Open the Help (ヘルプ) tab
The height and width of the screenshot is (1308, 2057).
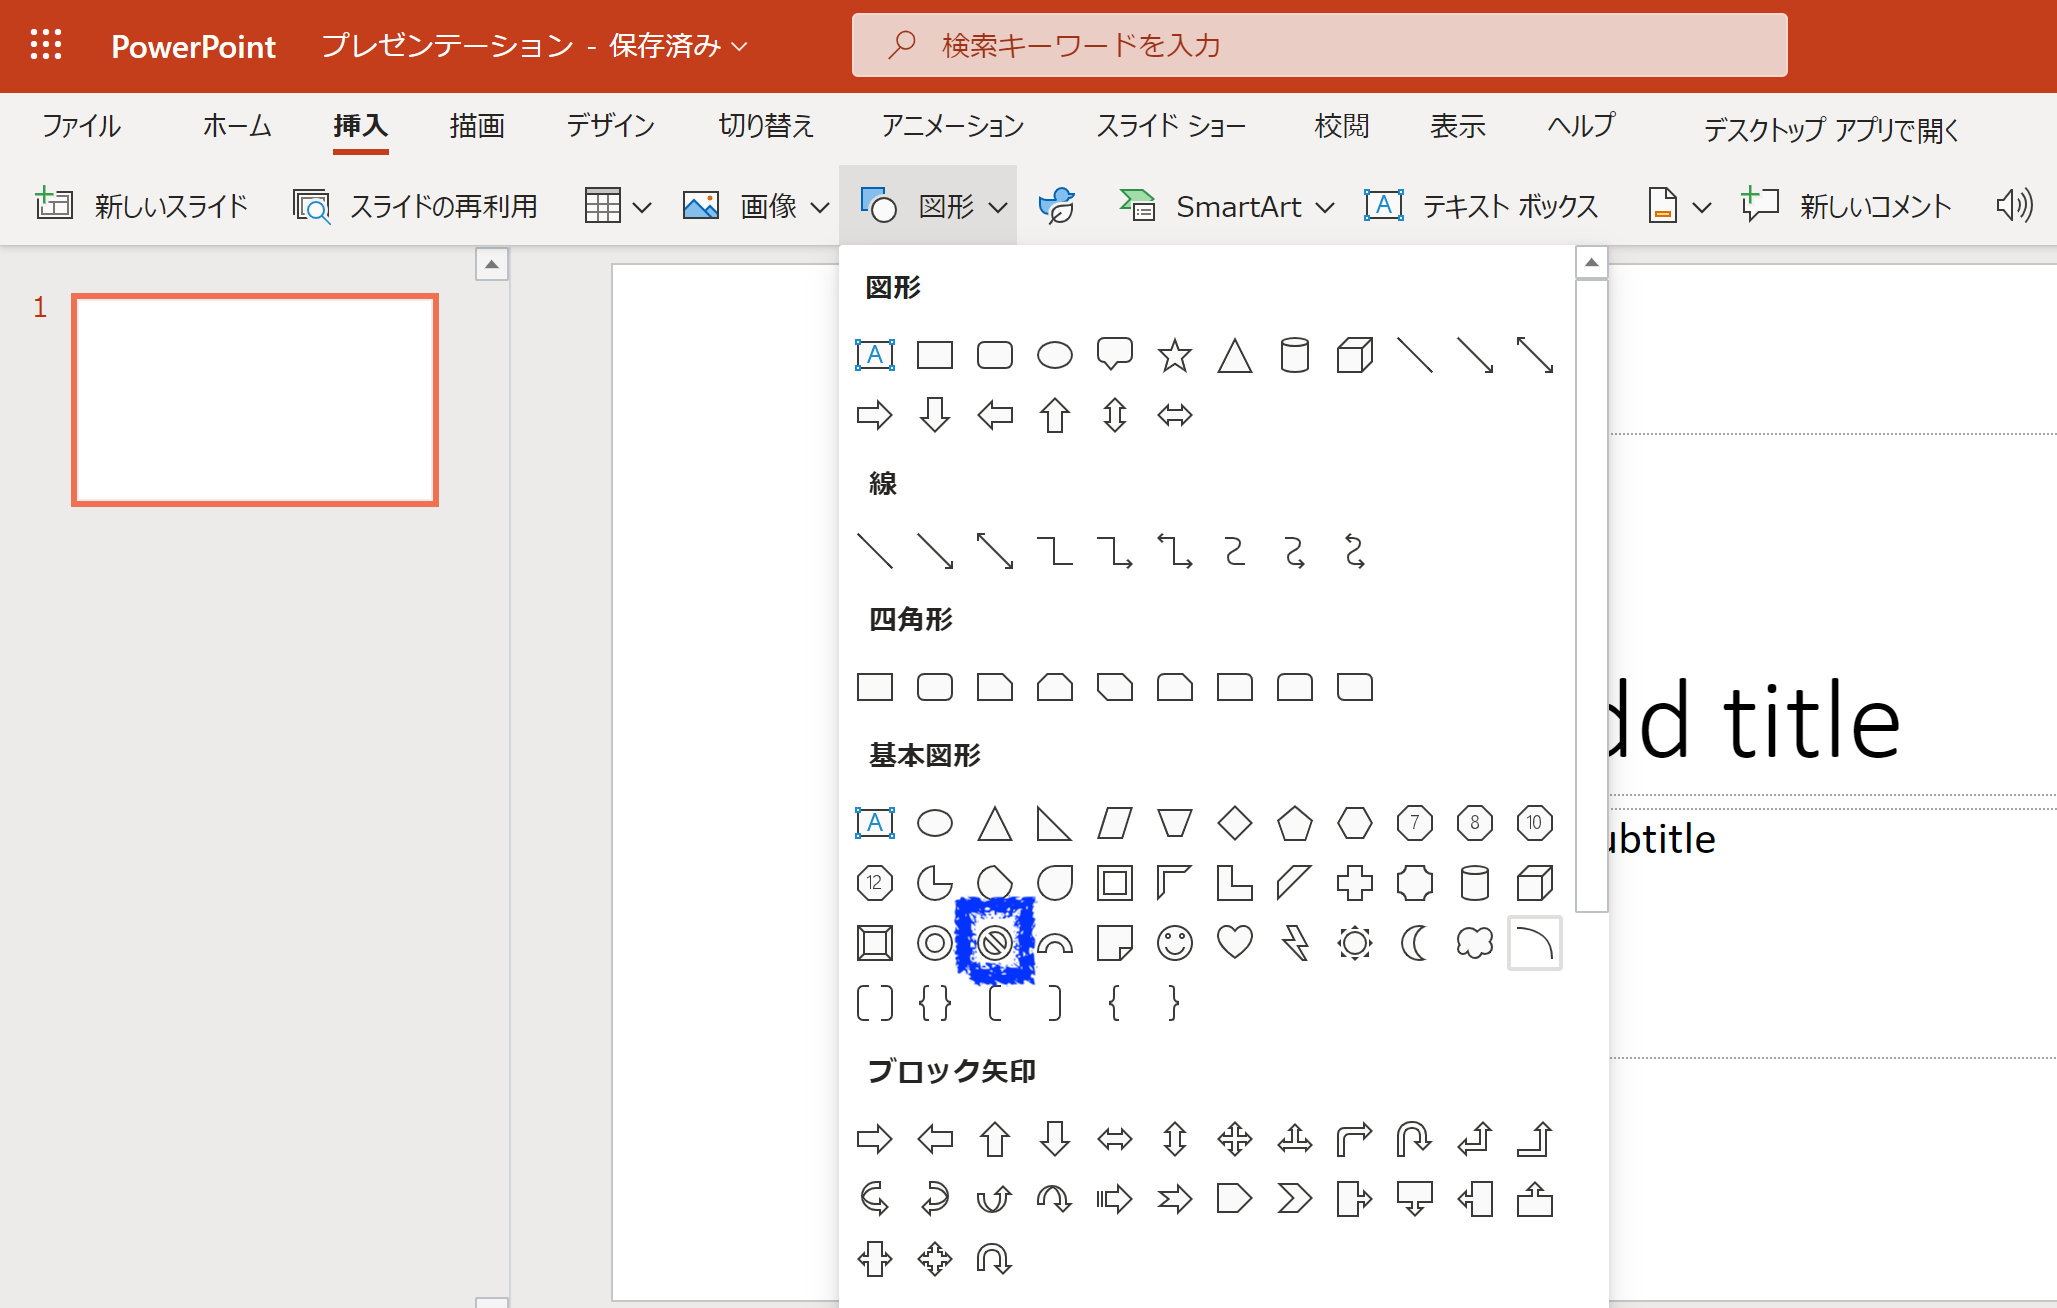[x=1581, y=126]
